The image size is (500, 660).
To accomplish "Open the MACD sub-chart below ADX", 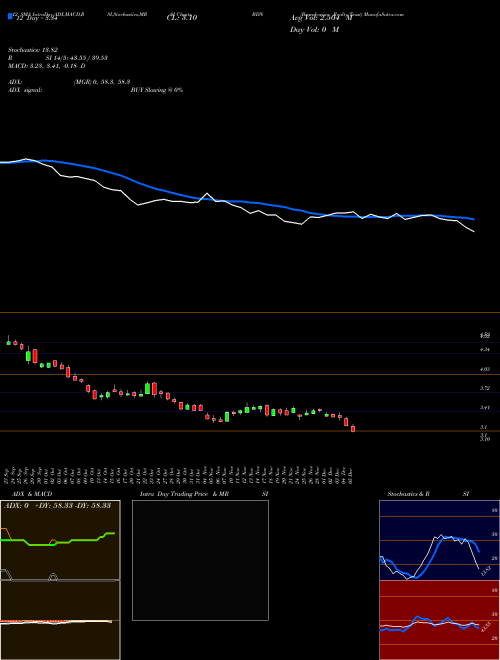I will 60,620.
